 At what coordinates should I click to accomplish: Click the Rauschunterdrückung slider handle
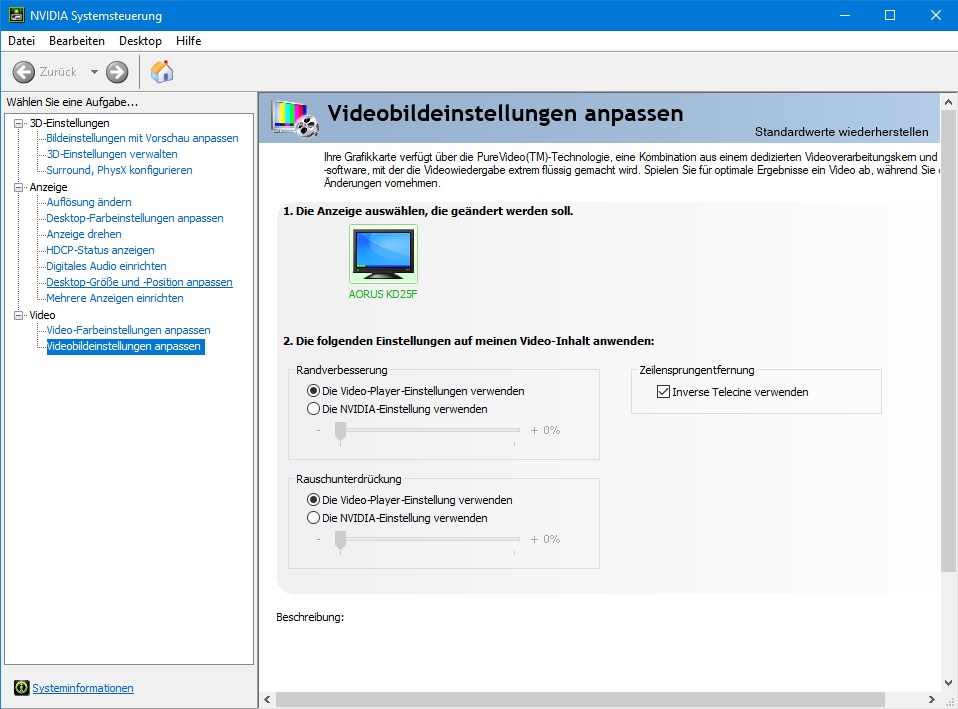point(340,540)
